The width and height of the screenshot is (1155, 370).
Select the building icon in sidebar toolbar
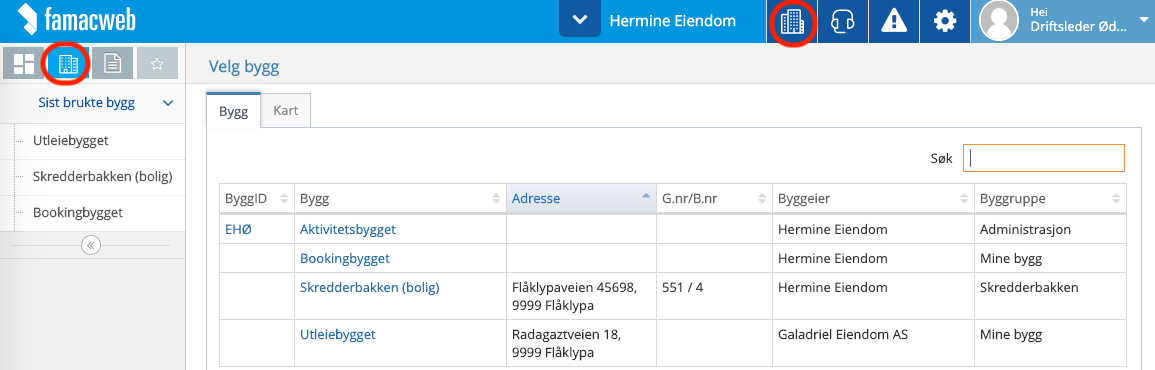[67, 64]
